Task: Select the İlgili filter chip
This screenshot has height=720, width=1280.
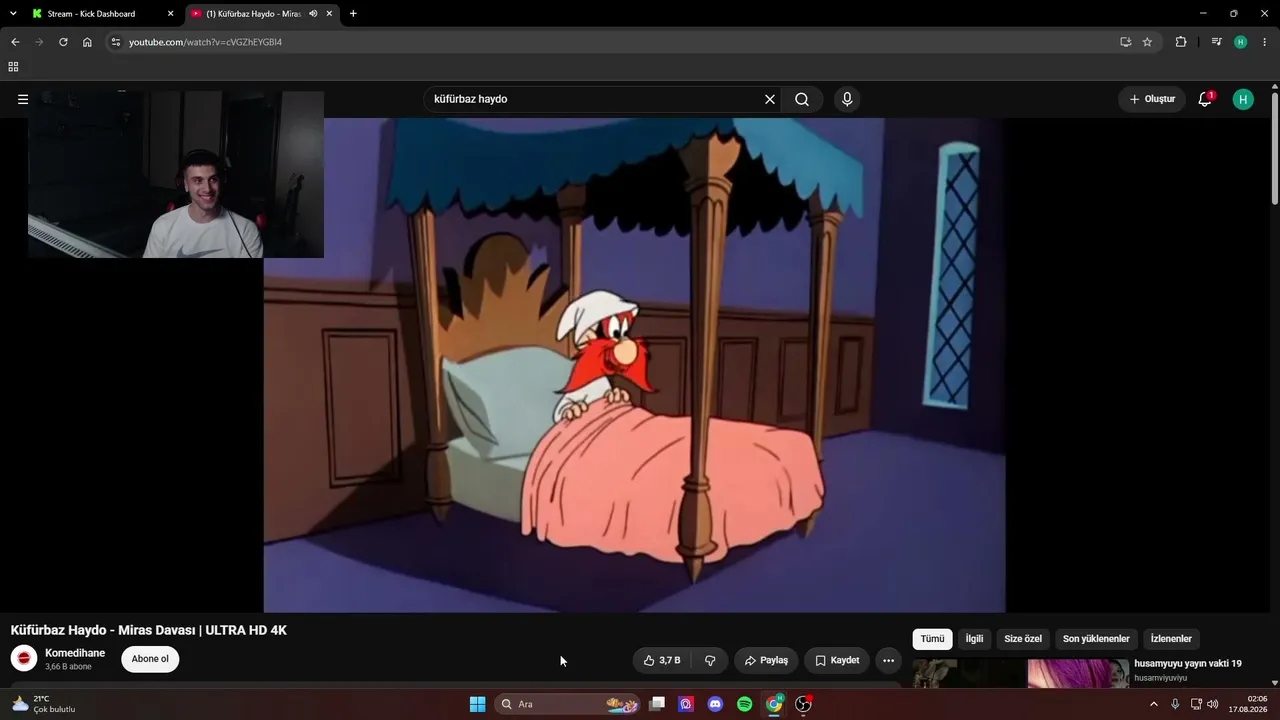Action: [x=974, y=639]
